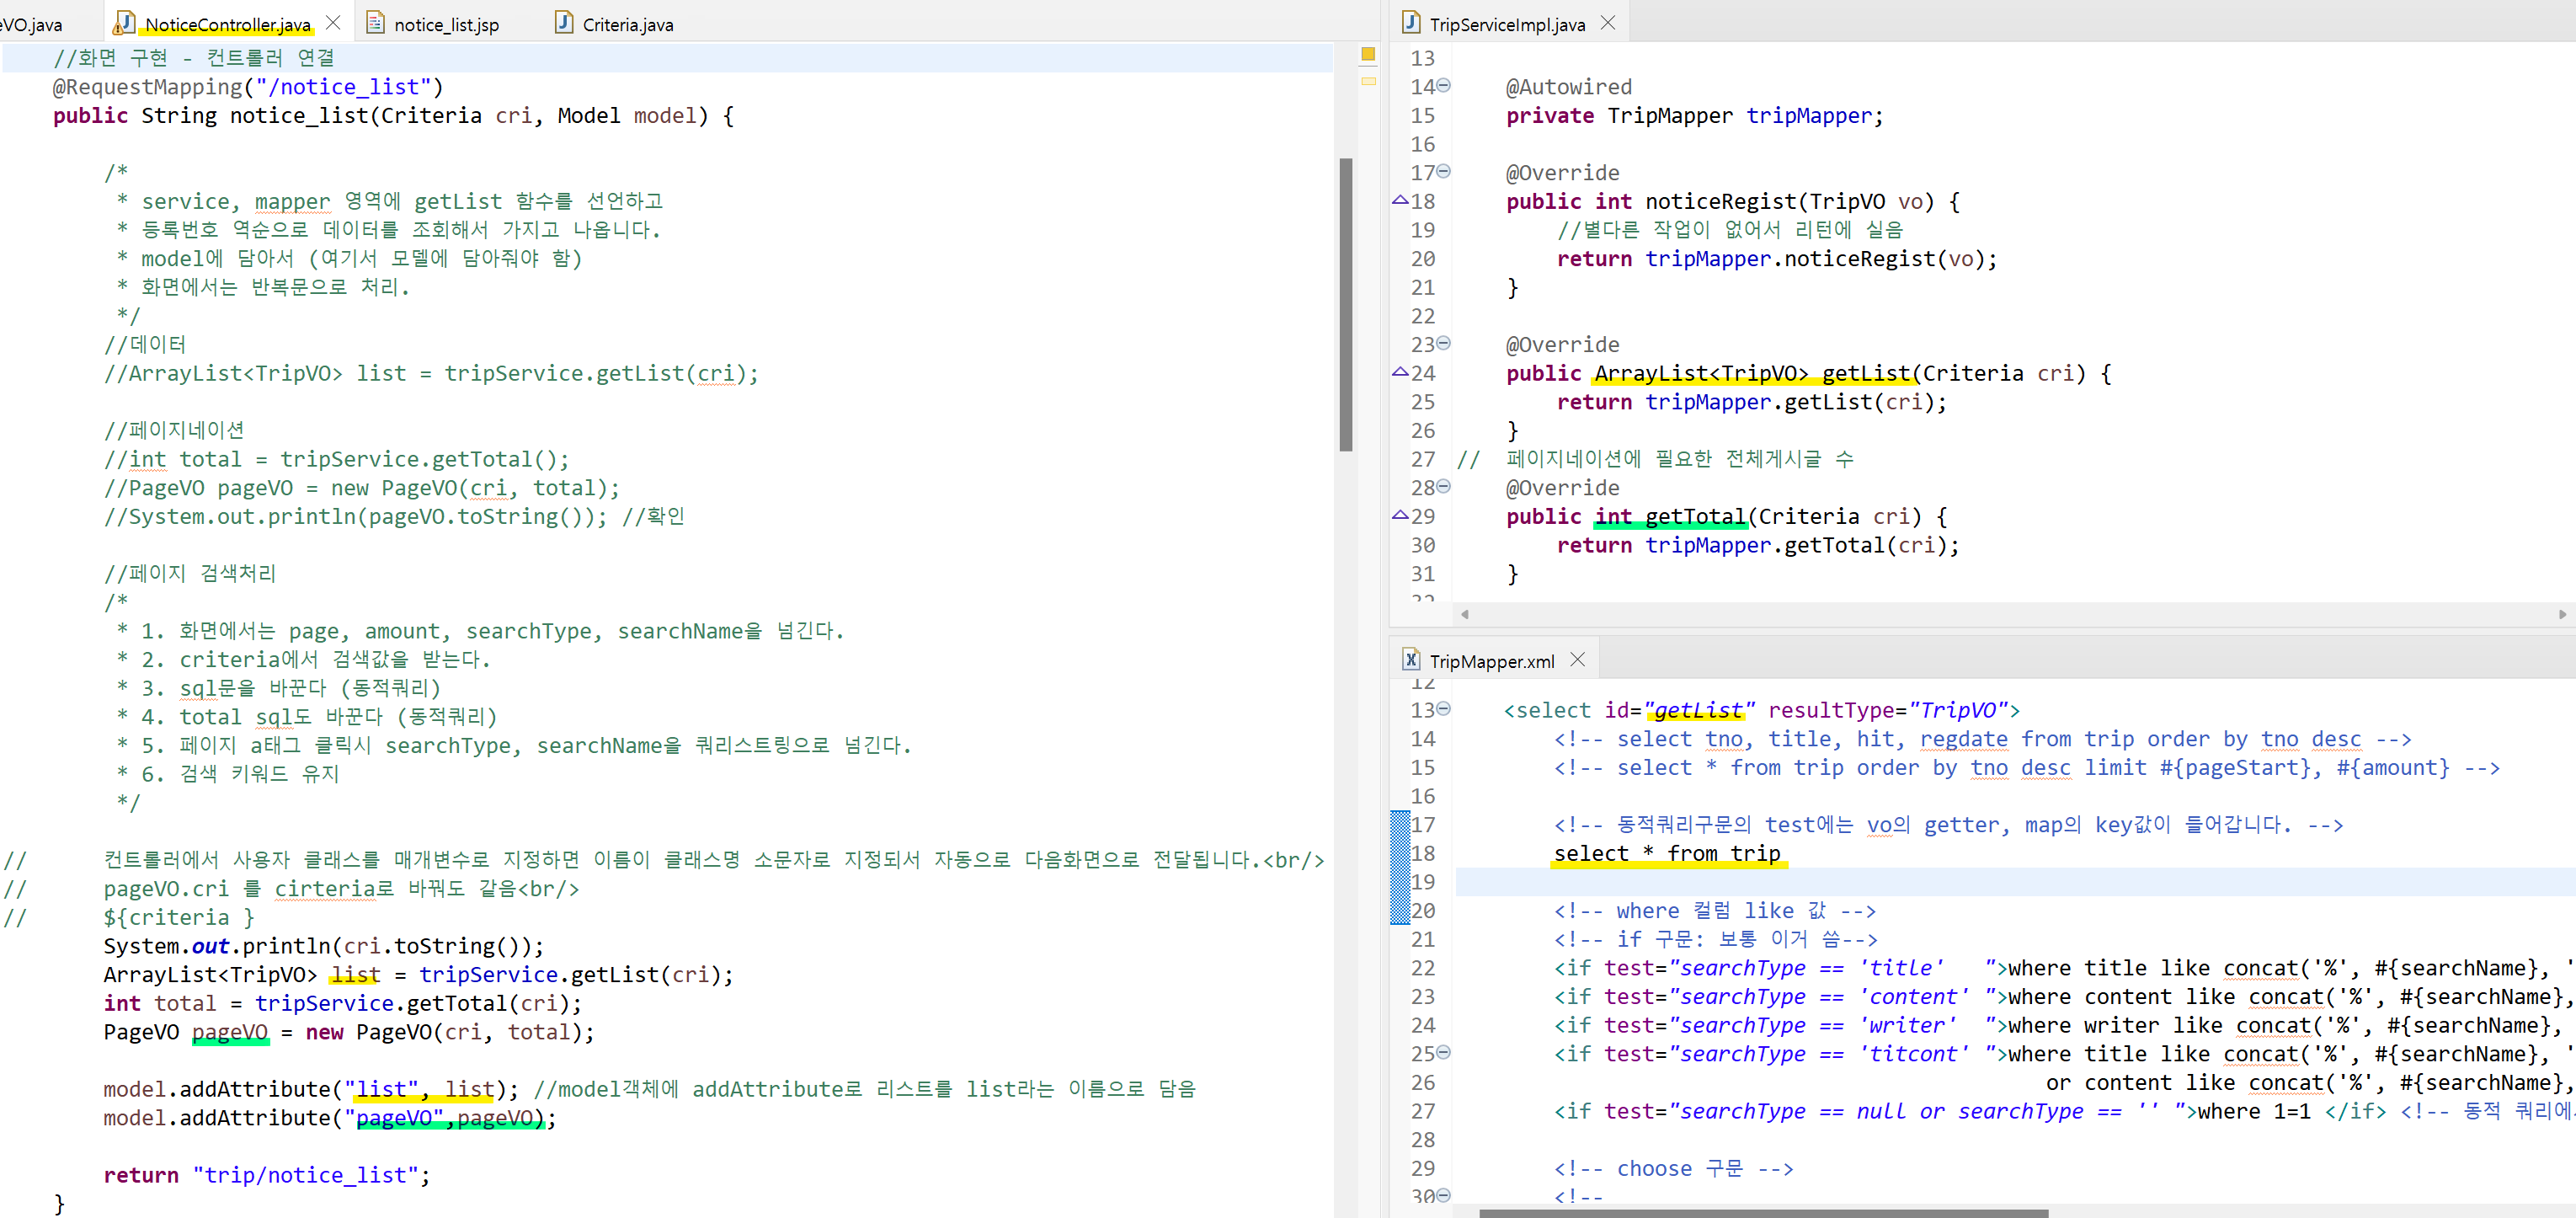The width and height of the screenshot is (2576, 1218).
Task: Close the TripMapper.xml editor tab
Action: click(x=1578, y=660)
